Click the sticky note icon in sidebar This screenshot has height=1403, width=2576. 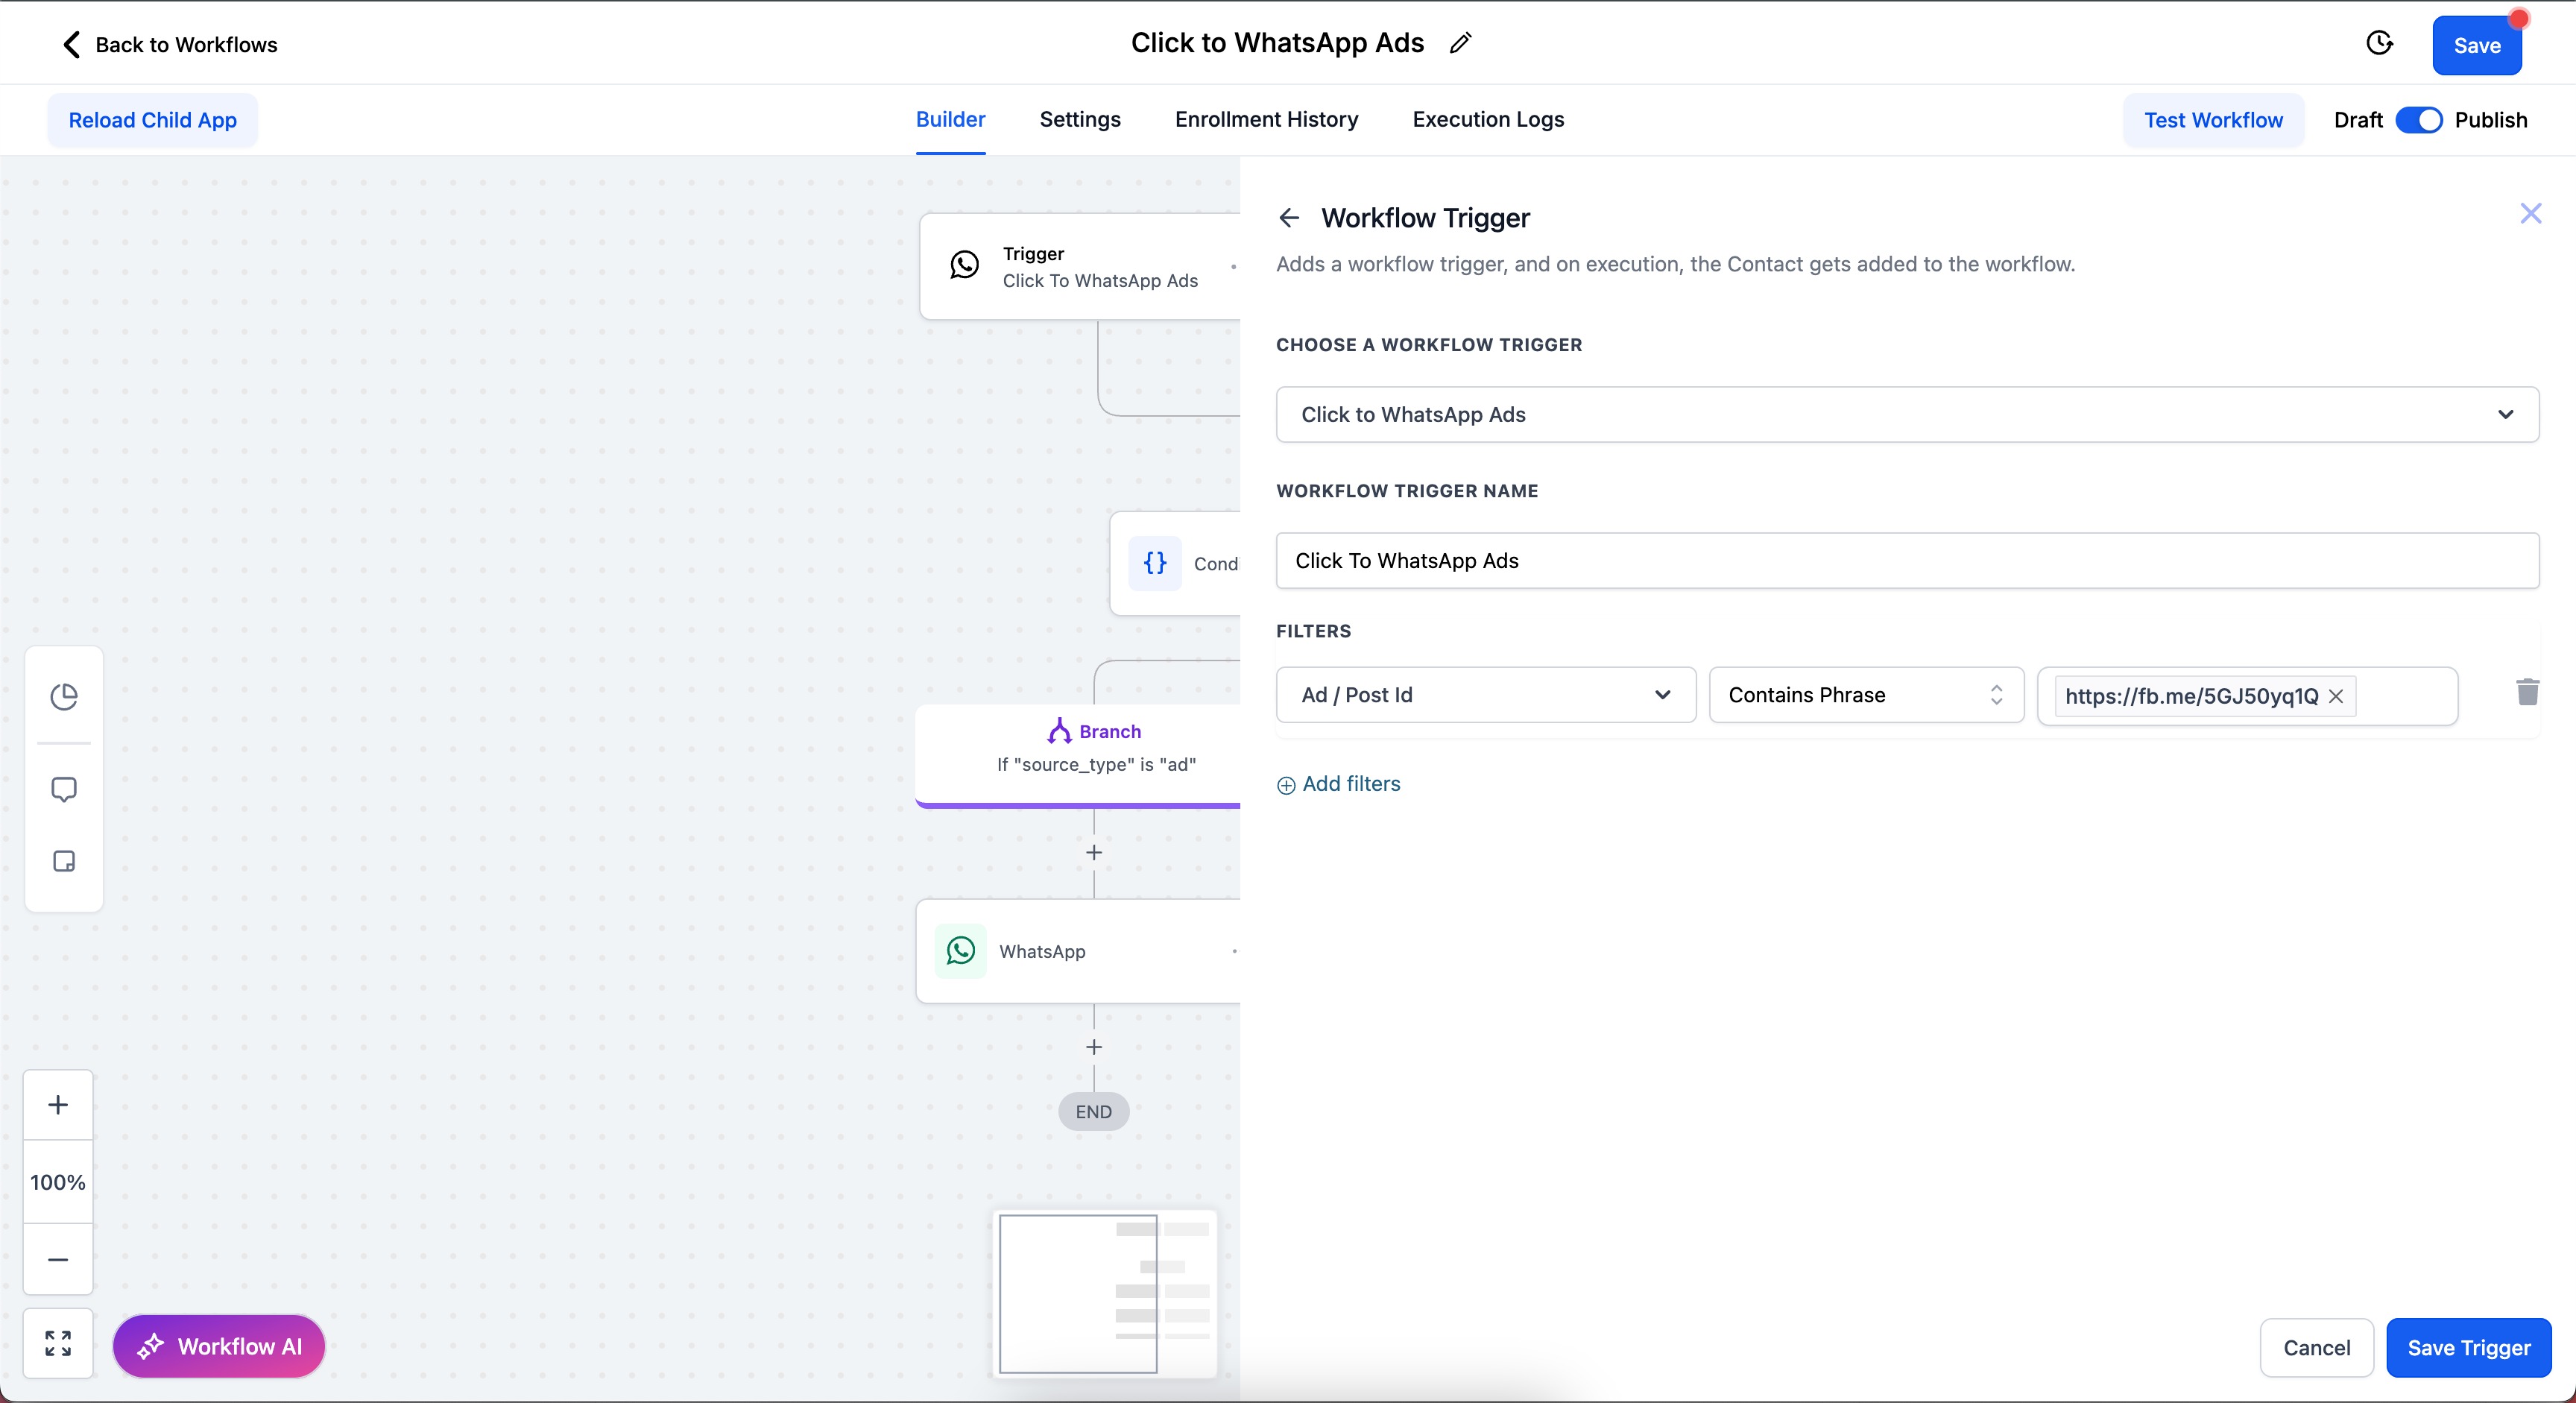64,861
